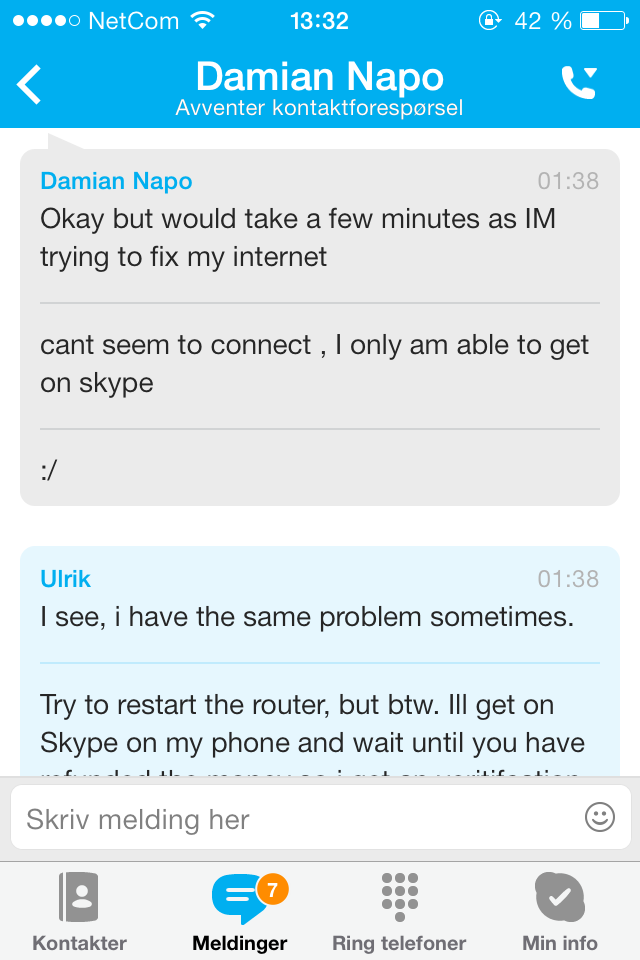The width and height of the screenshot is (640, 960).
Task: Tap the 'Avventer kontaktforespørsel' status text
Action: 319,108
